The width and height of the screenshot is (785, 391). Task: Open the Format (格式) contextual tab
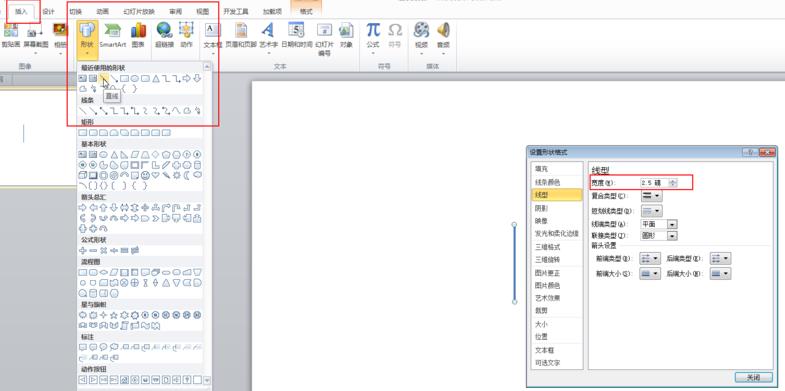pos(306,12)
